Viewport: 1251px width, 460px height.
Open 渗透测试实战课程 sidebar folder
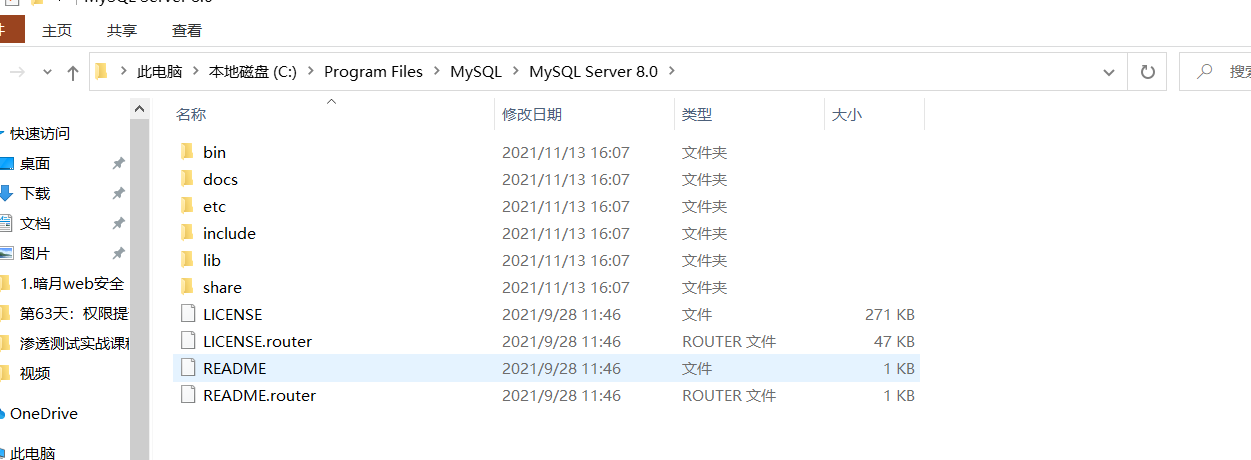74,343
